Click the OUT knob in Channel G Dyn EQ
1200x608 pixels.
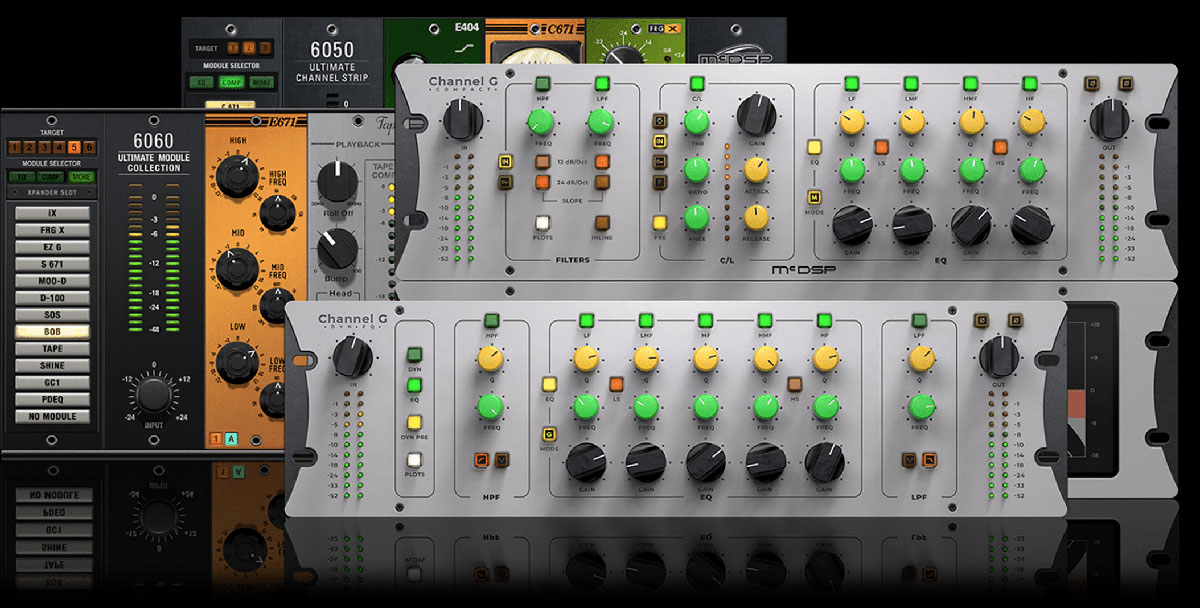coord(997,357)
